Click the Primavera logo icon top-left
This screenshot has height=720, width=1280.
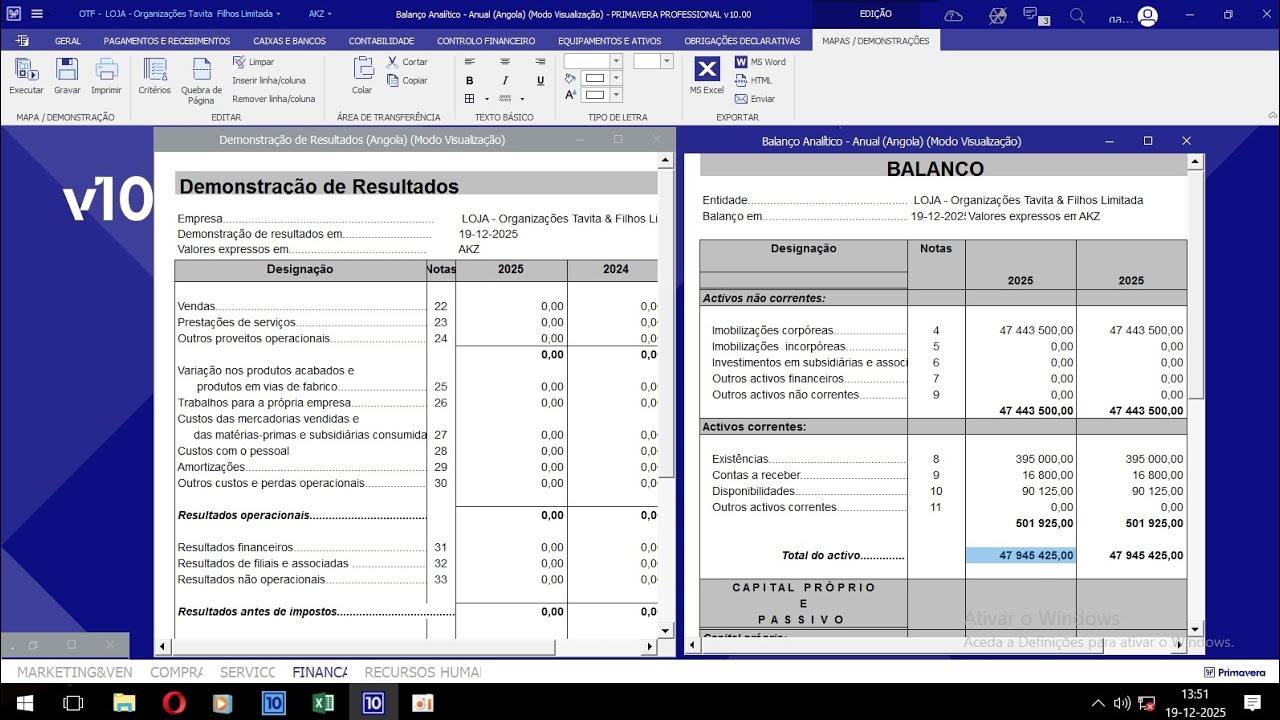coord(14,14)
